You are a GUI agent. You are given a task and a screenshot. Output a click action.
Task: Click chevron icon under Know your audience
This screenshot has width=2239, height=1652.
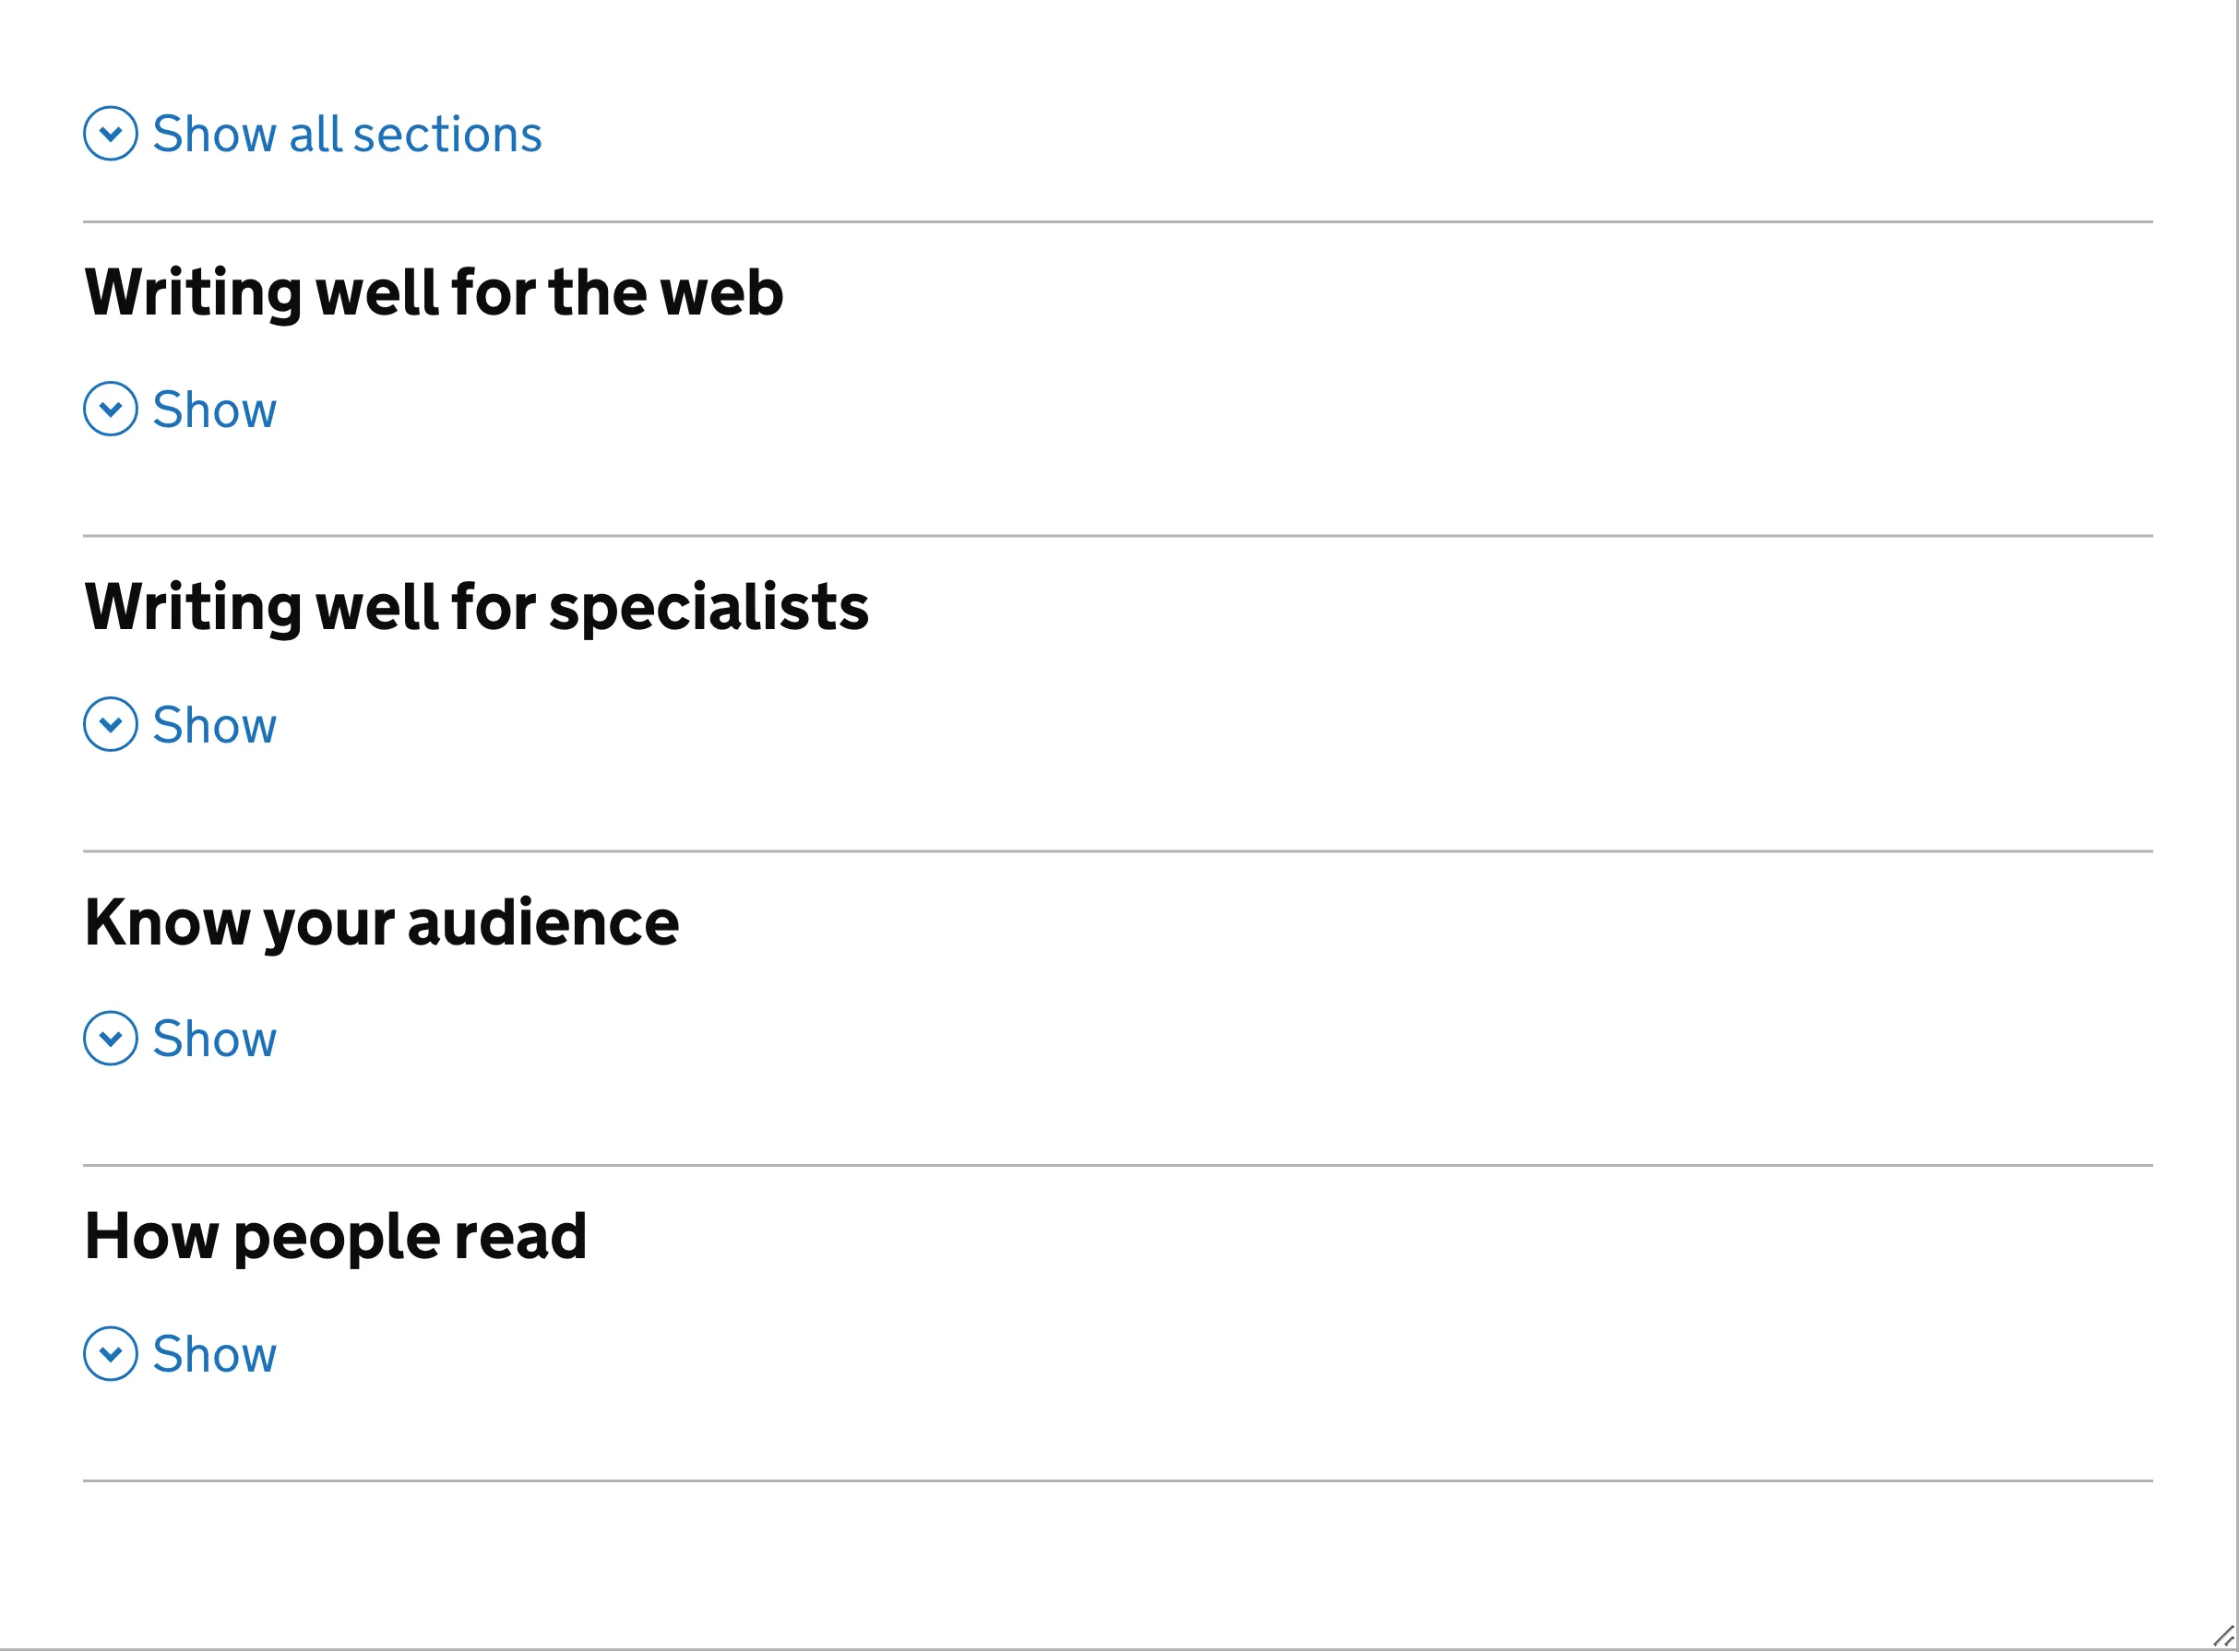pyautogui.click(x=110, y=1038)
